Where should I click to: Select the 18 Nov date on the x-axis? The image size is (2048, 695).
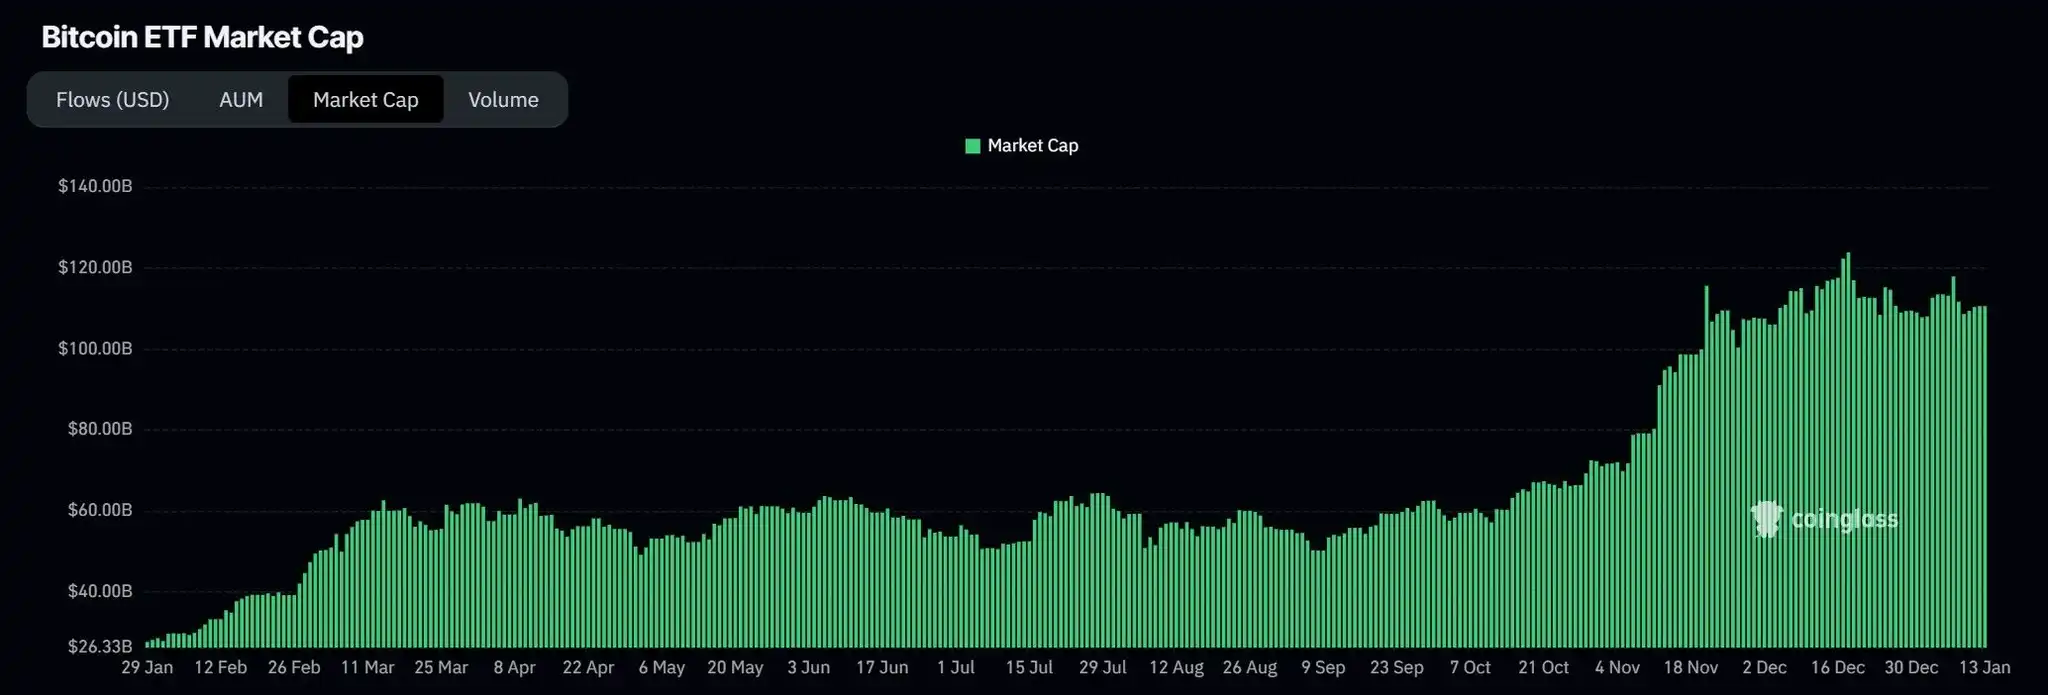coord(1690,667)
